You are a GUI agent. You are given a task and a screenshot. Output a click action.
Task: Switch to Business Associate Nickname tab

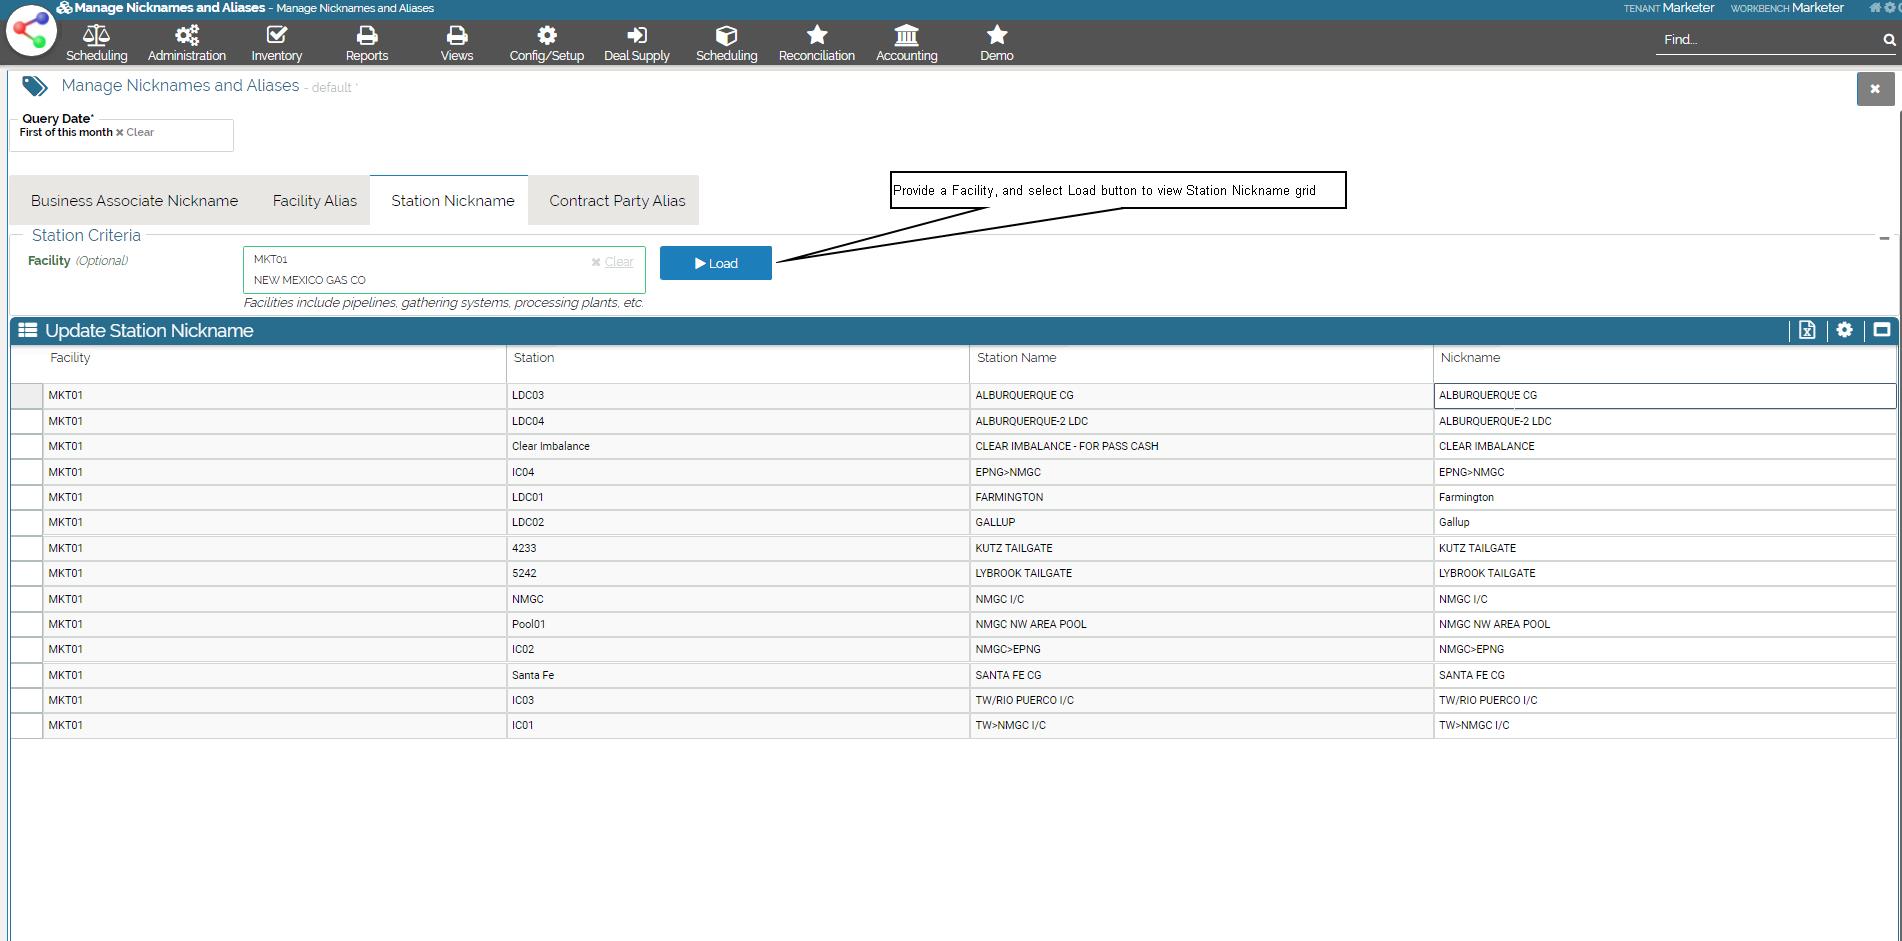click(134, 201)
